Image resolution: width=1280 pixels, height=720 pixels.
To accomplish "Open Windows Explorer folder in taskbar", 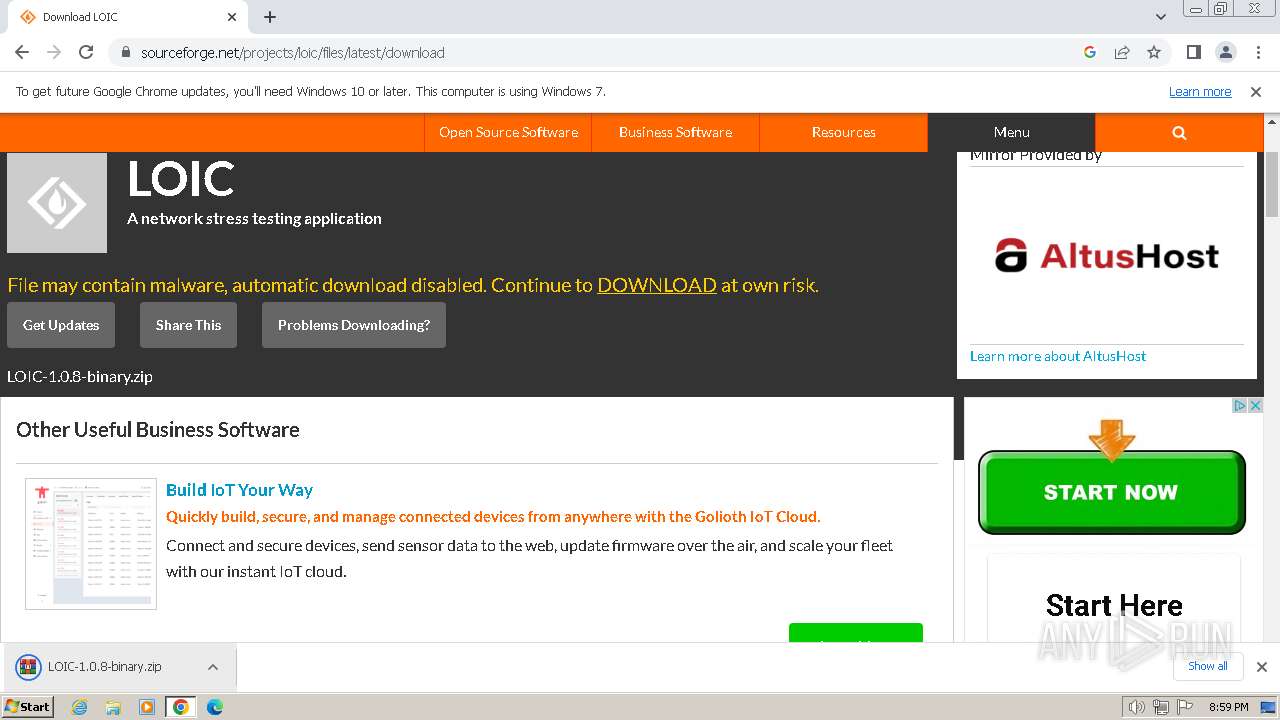I will (113, 707).
